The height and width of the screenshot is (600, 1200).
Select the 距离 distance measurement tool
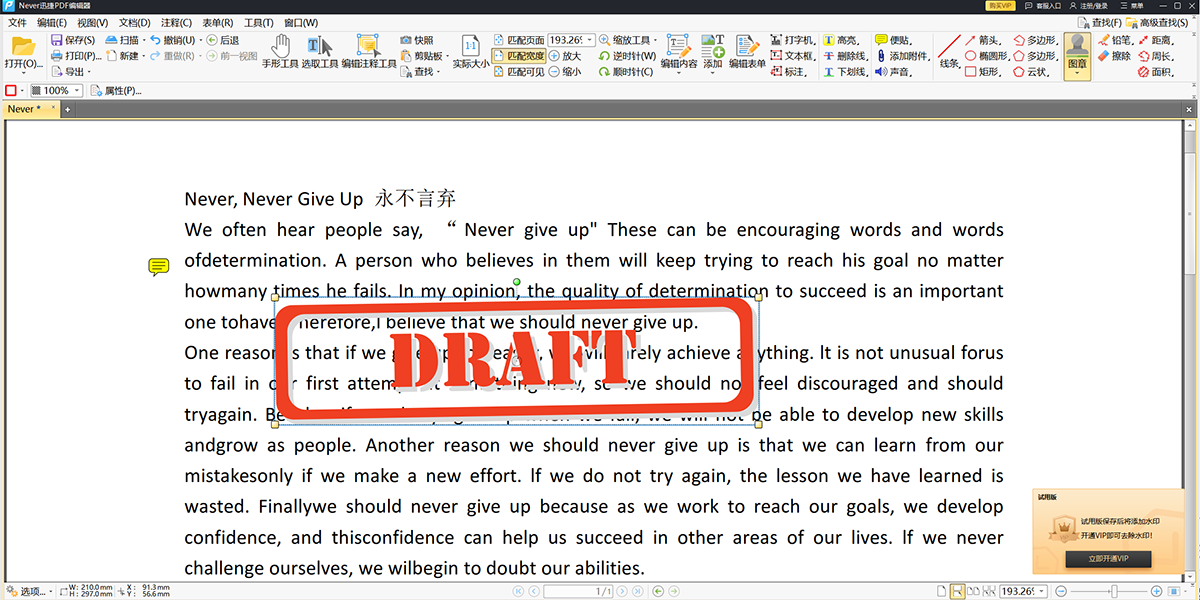(x=1161, y=41)
